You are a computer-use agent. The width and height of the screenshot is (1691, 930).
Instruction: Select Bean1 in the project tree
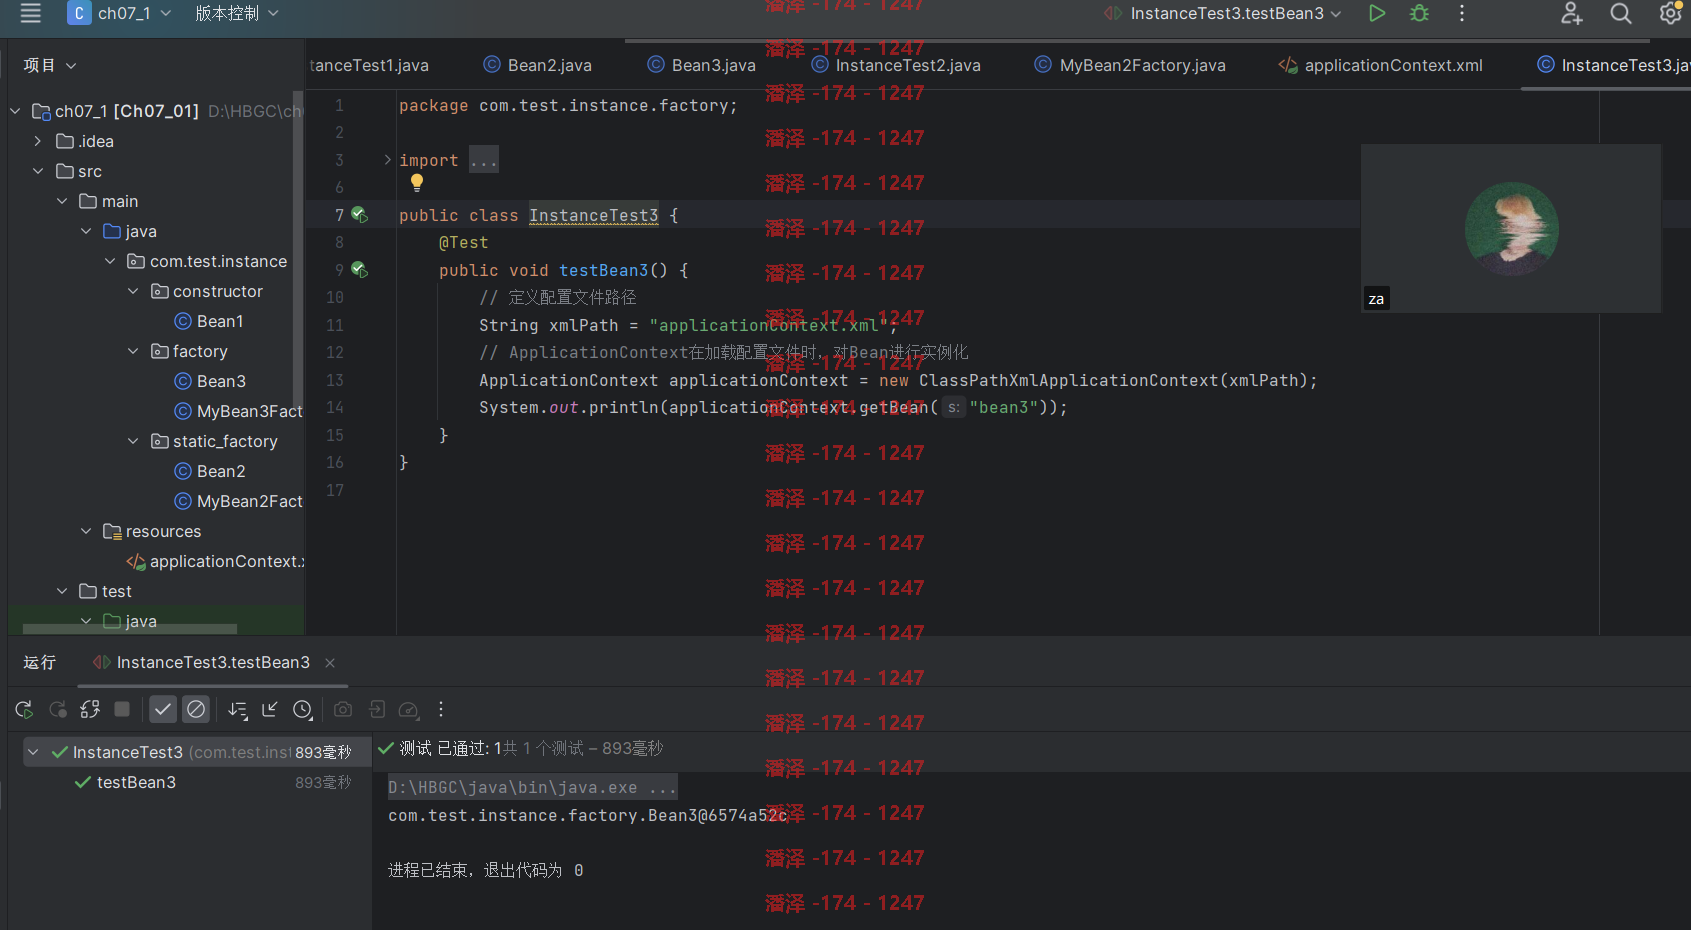coord(209,321)
